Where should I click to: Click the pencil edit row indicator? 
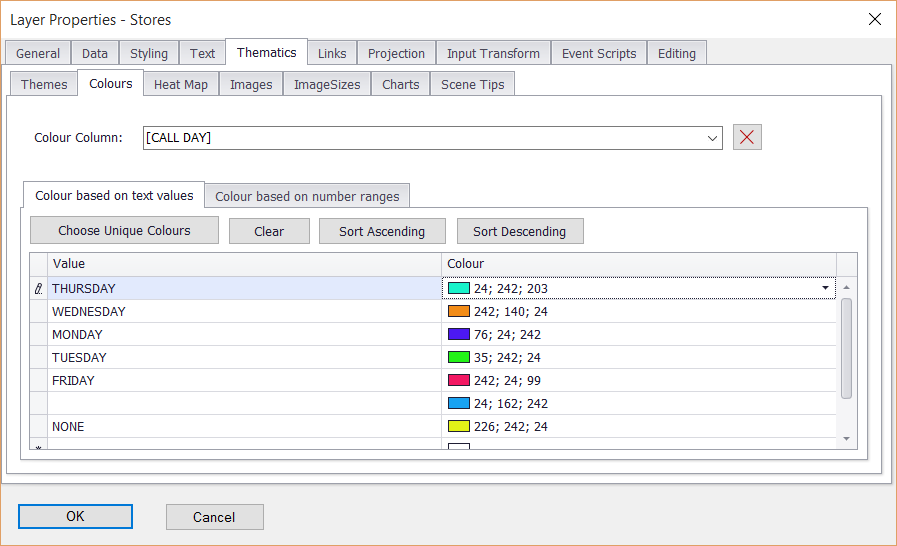tap(39, 289)
